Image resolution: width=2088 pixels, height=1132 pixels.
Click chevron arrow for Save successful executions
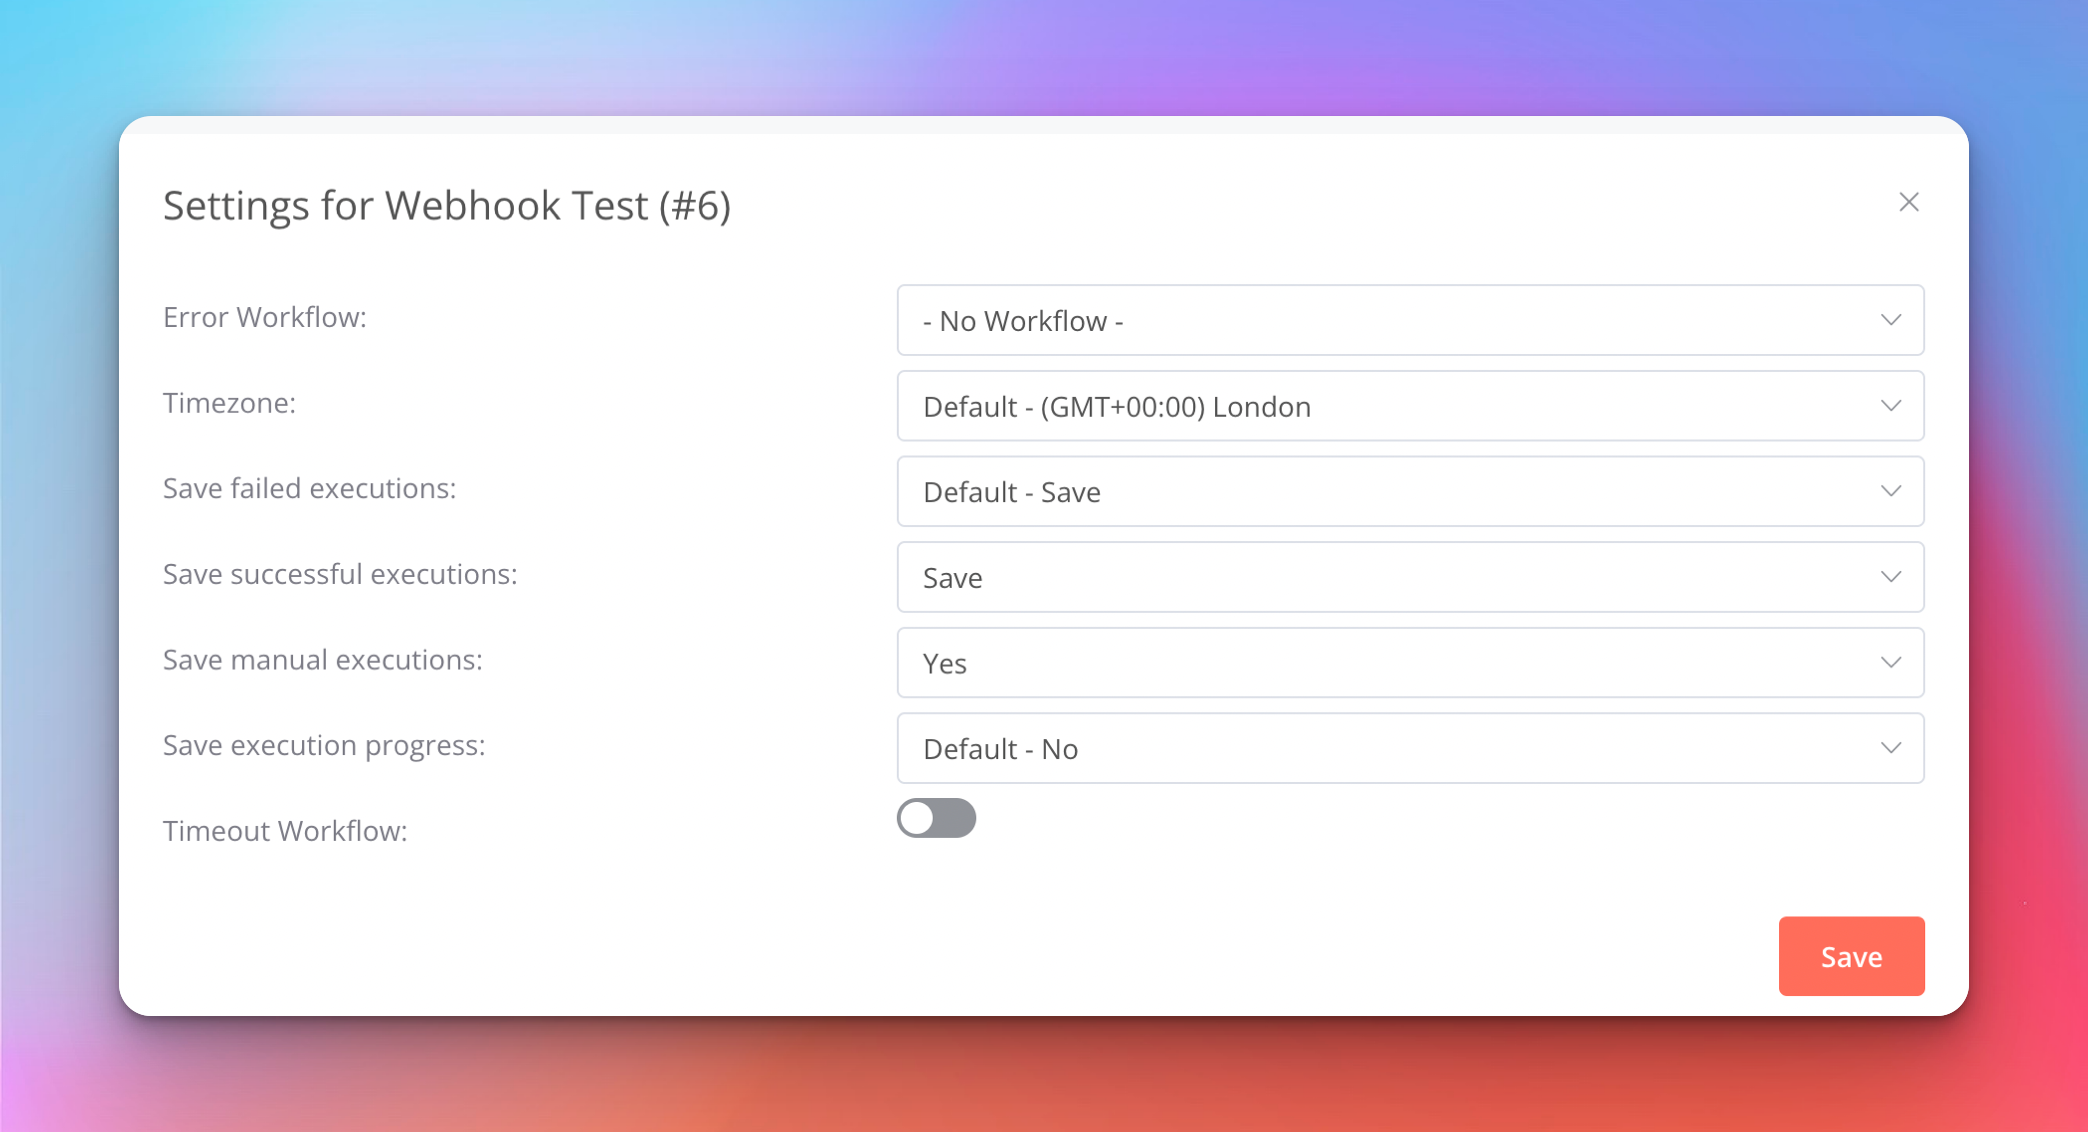1890,577
